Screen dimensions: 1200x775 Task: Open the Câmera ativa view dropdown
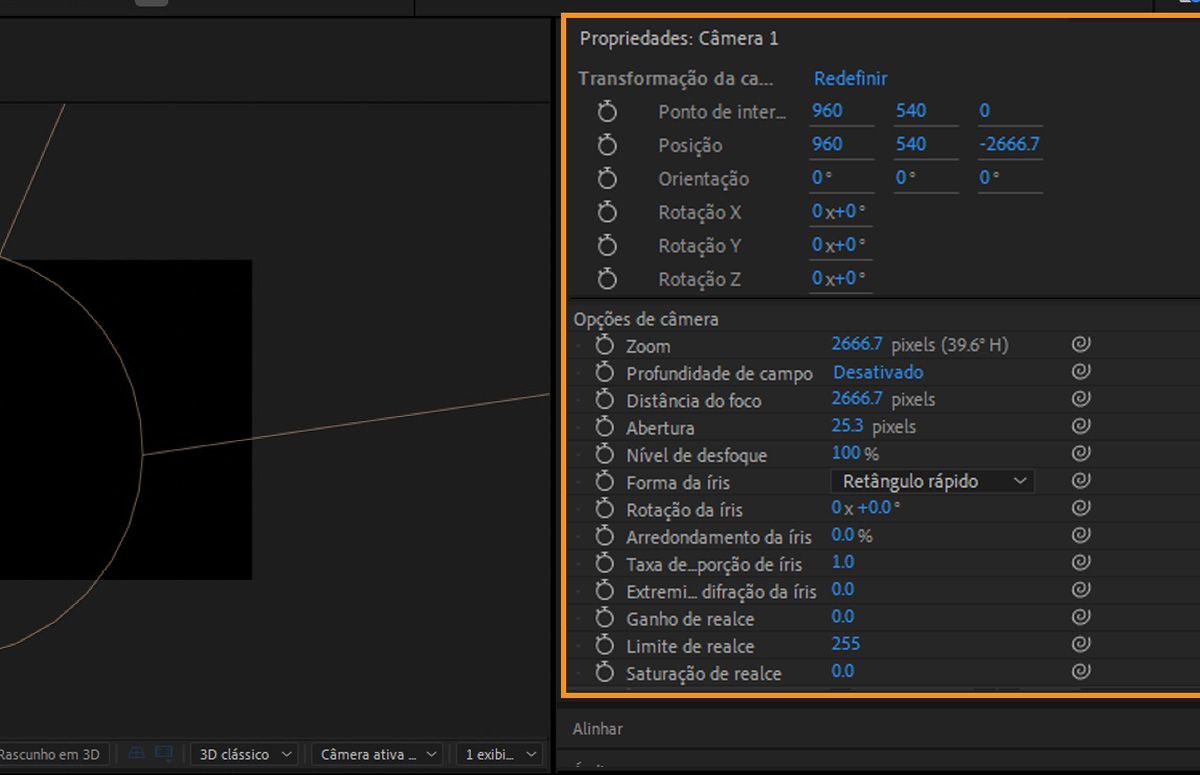click(376, 754)
